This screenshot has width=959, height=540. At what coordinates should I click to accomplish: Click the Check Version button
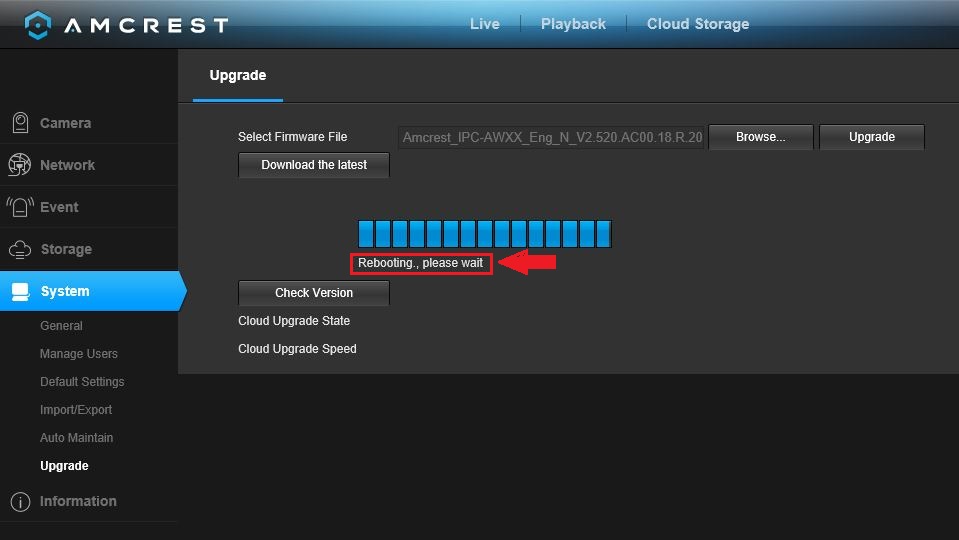coord(314,293)
